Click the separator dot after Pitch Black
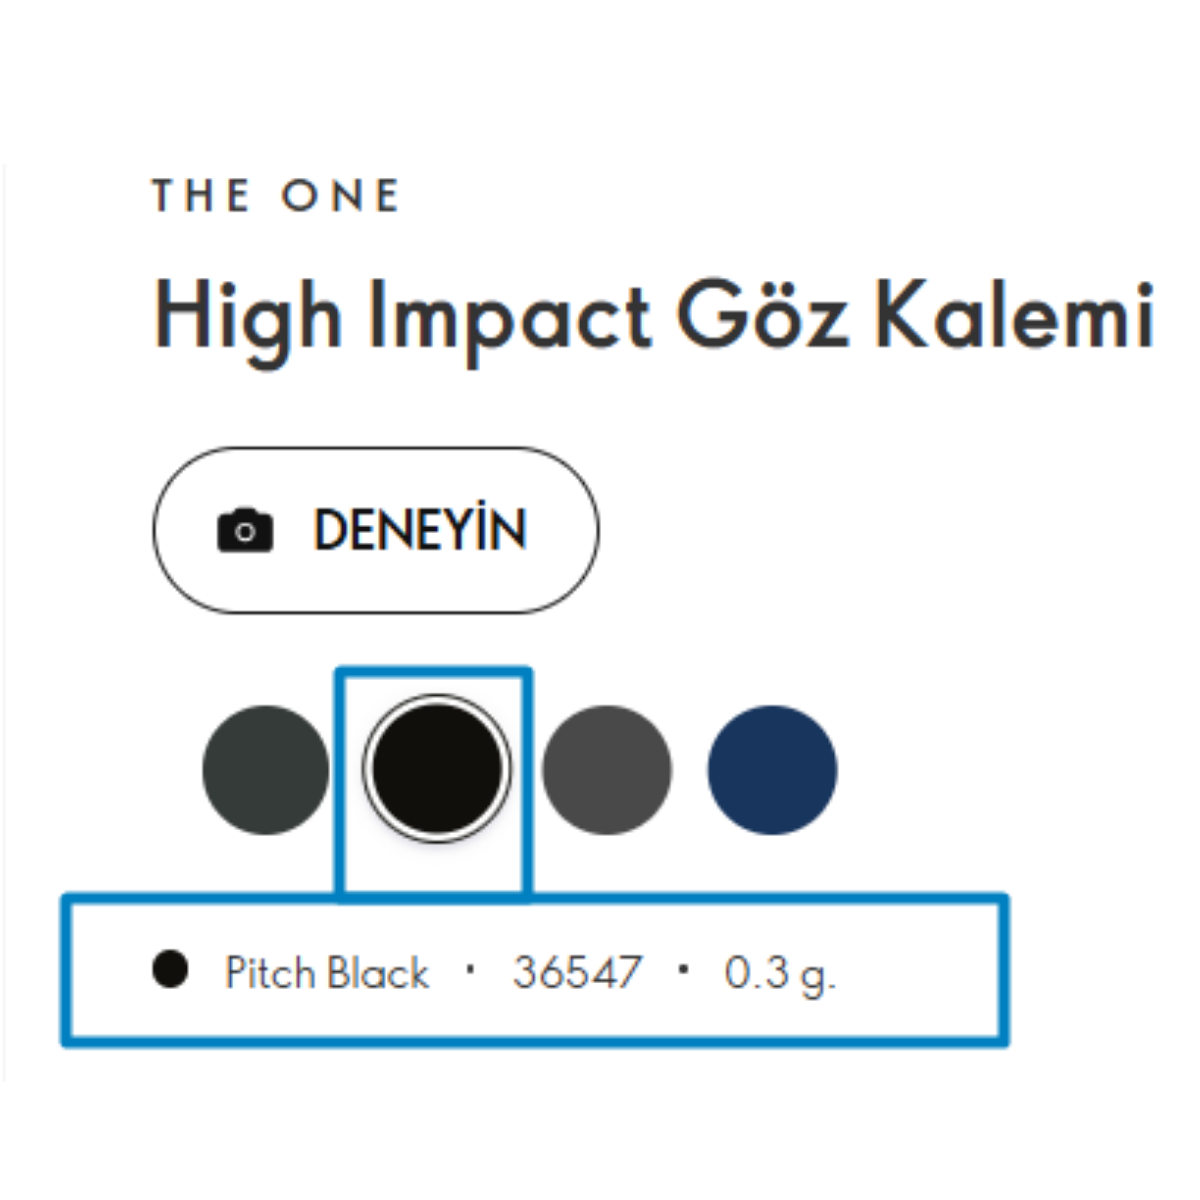This screenshot has height=1200, width=1200. 470,968
